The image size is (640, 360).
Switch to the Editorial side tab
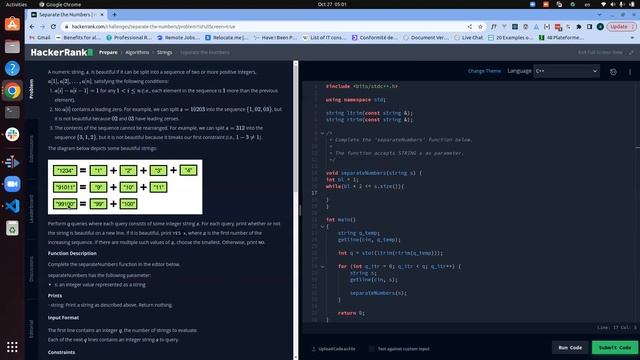tap(31, 329)
